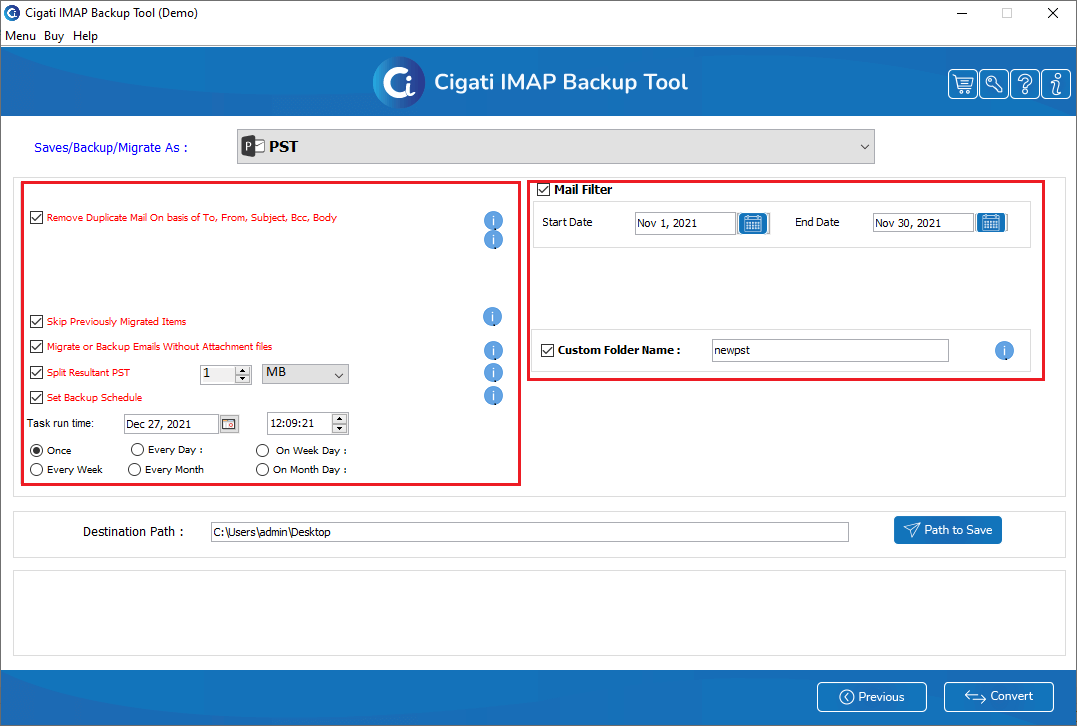Screen dimensions: 1077x726
Task: Click the question mark help icon
Action: 1025,84
